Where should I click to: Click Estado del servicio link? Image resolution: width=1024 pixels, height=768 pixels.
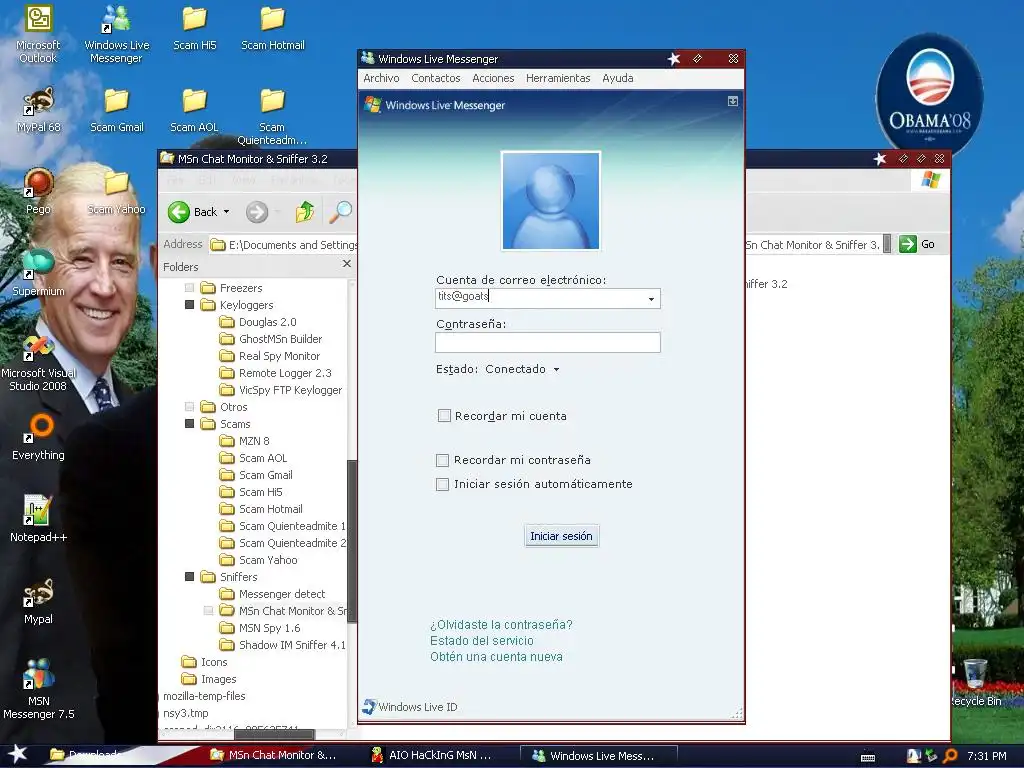click(x=481, y=641)
